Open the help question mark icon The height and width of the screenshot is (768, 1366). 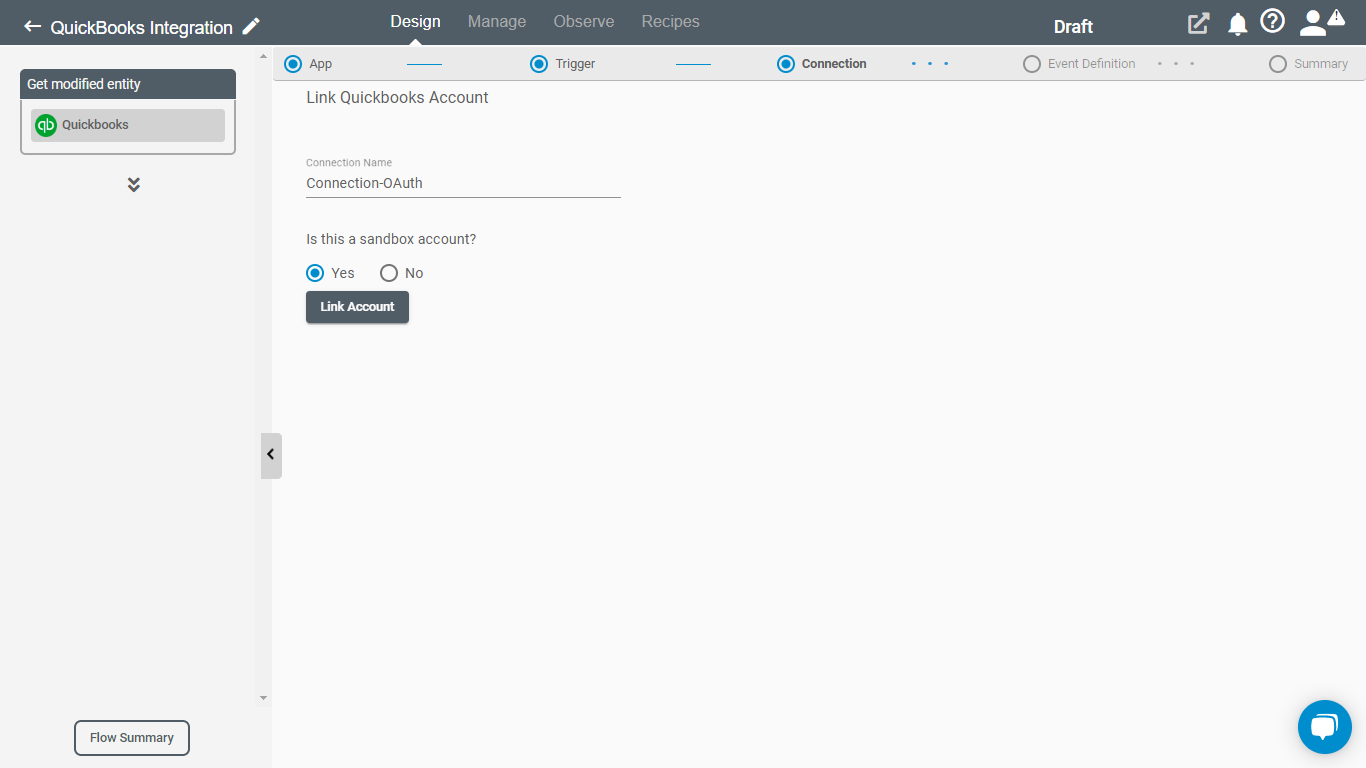[1272, 21]
